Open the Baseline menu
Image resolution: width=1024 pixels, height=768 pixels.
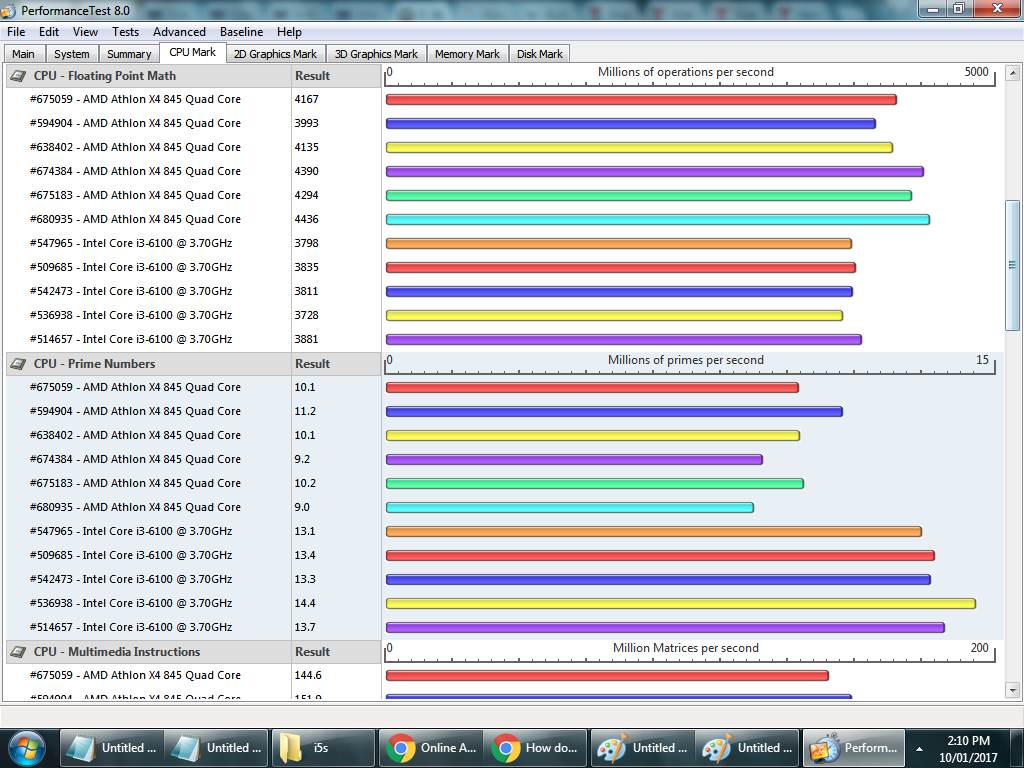click(x=241, y=32)
